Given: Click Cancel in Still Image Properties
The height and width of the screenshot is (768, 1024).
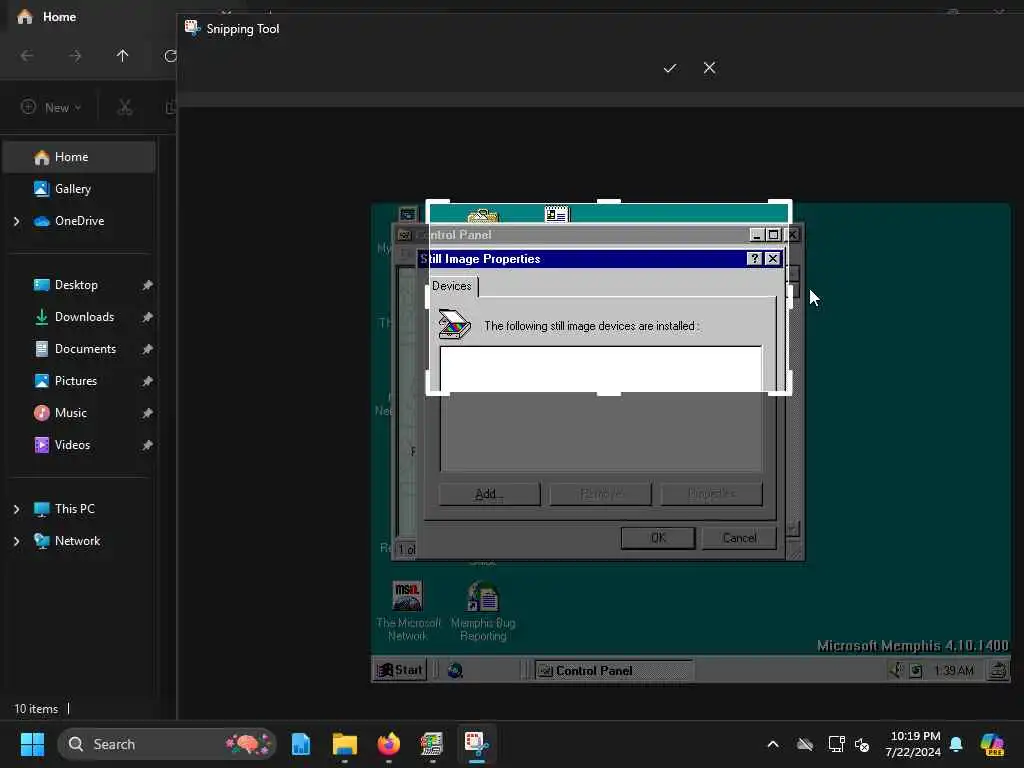Looking at the screenshot, I should tap(739, 538).
